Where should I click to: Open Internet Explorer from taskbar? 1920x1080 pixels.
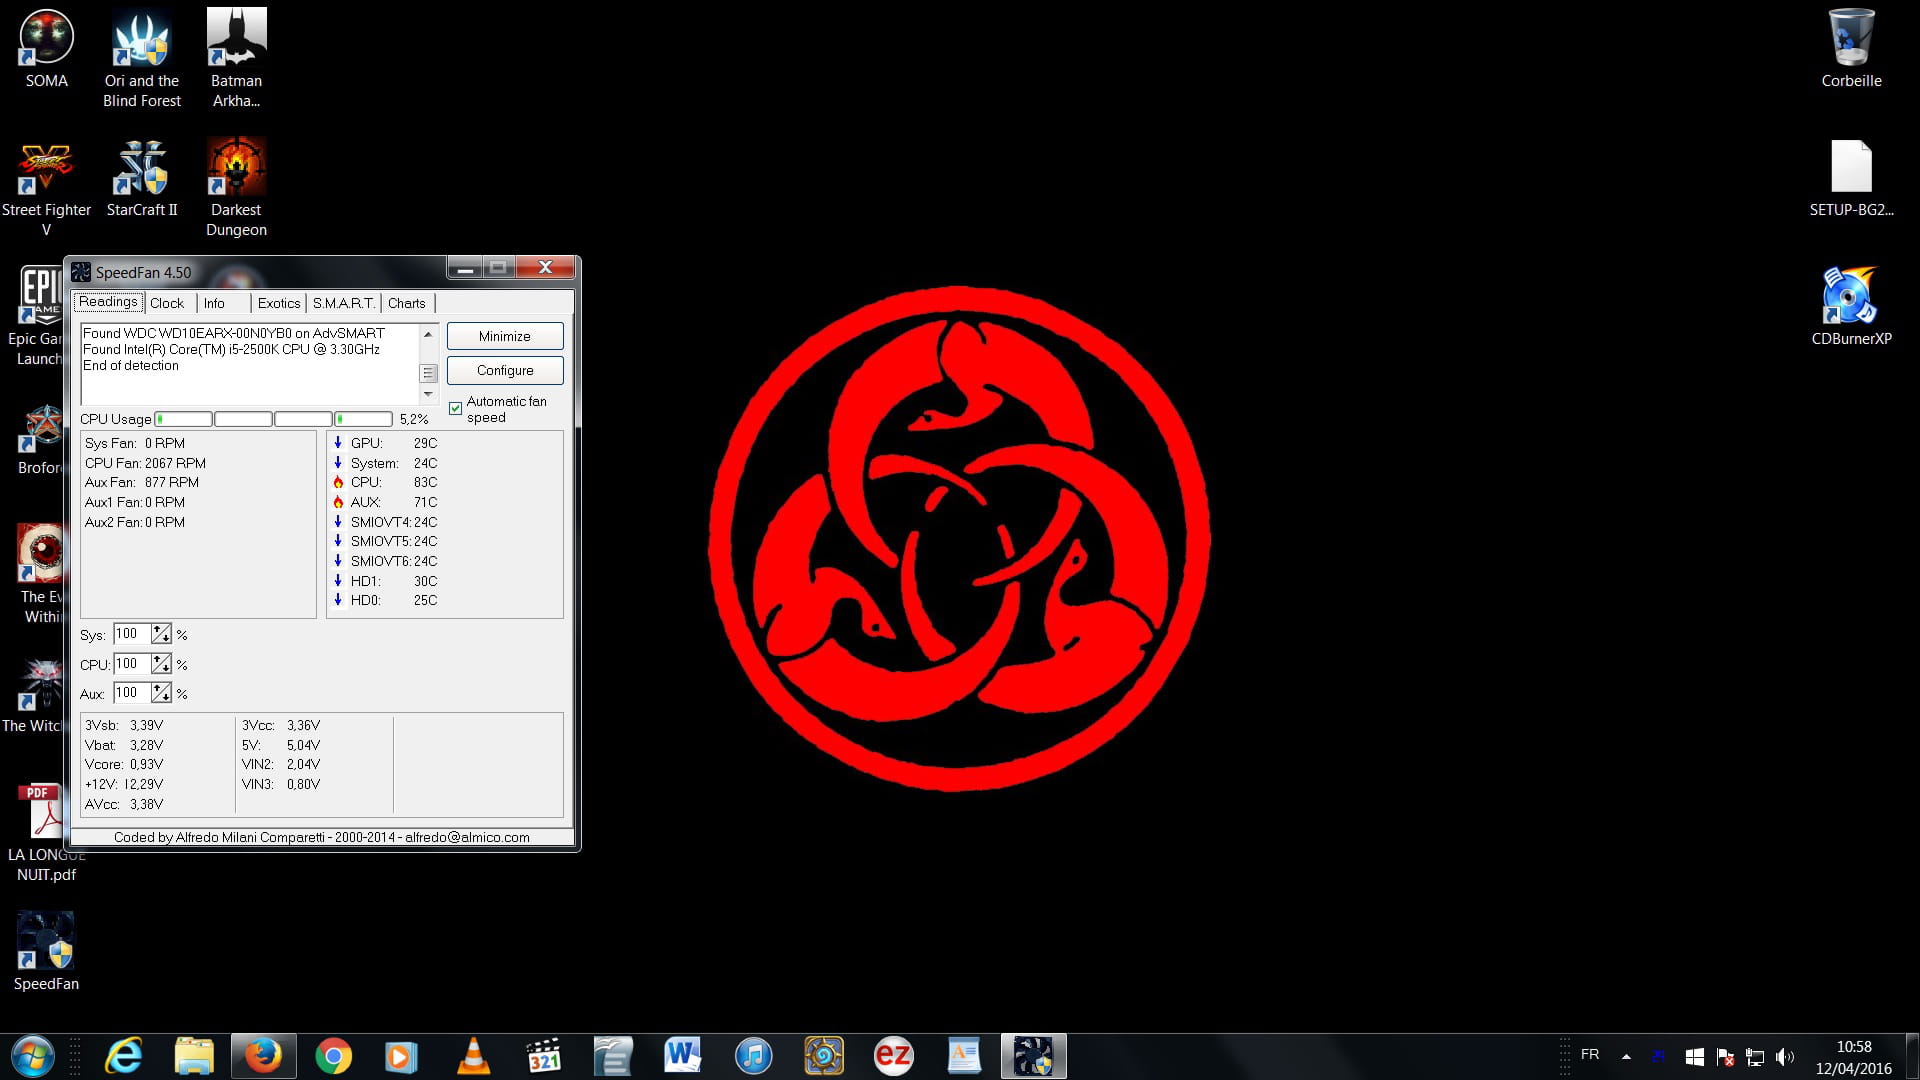click(x=124, y=1056)
